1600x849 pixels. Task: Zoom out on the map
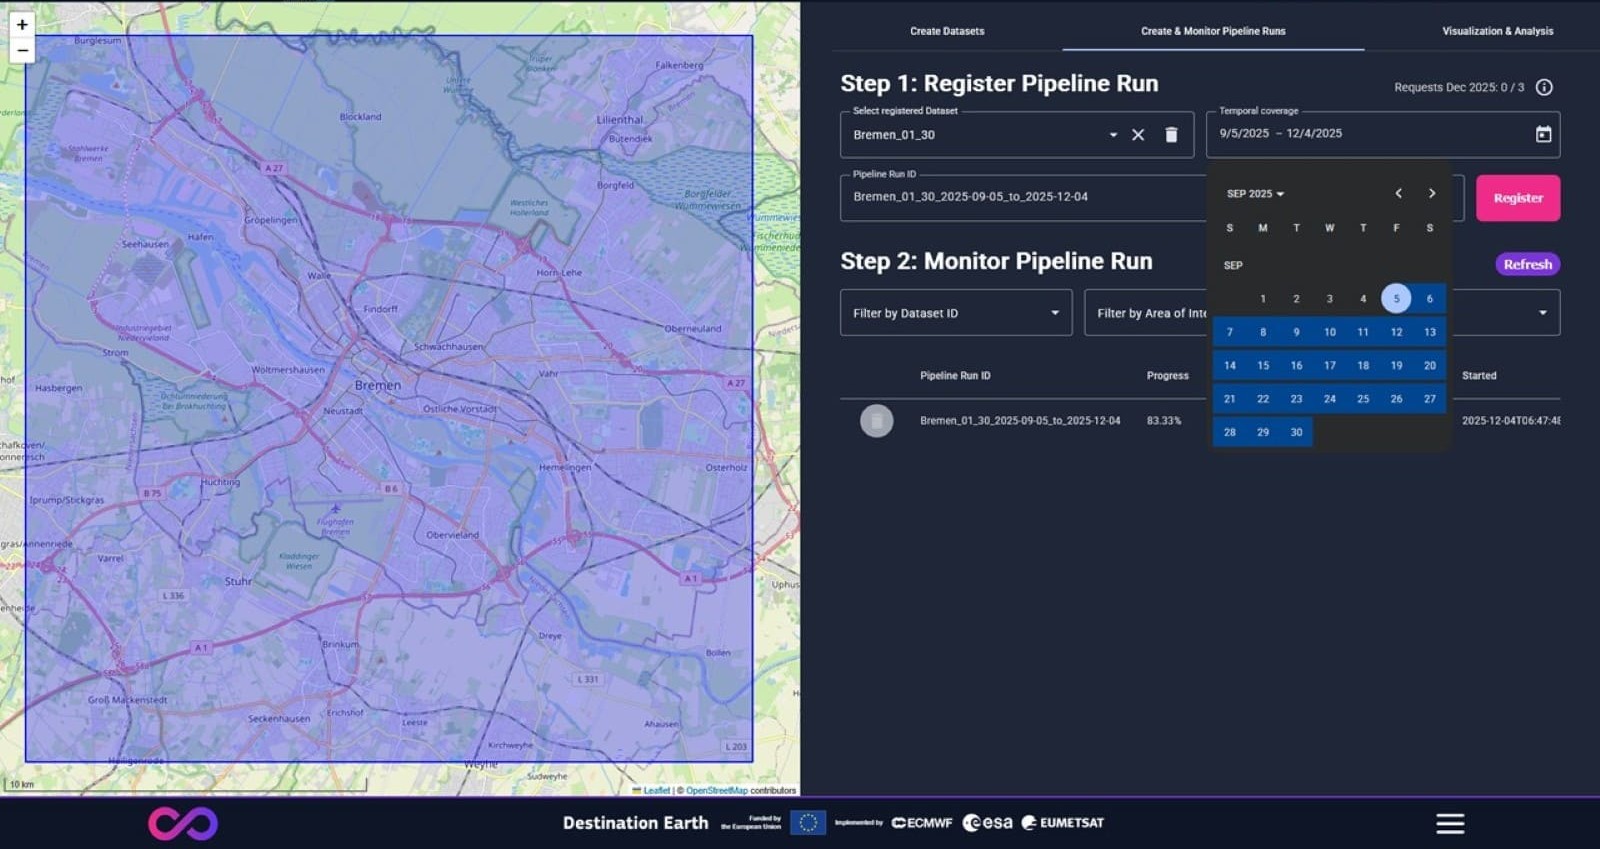click(x=22, y=50)
